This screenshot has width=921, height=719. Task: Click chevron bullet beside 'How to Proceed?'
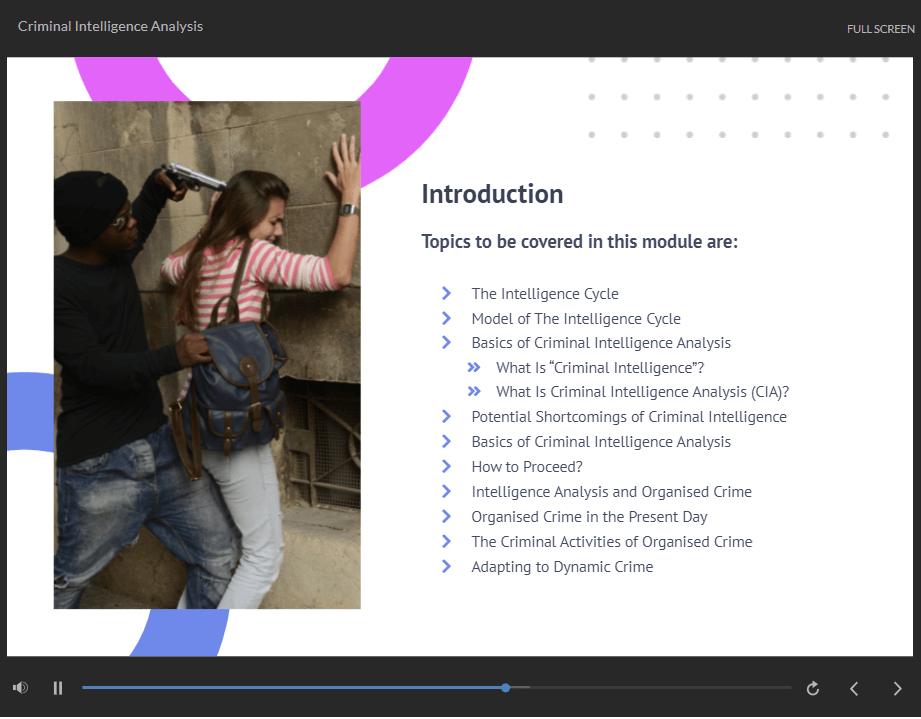446,466
